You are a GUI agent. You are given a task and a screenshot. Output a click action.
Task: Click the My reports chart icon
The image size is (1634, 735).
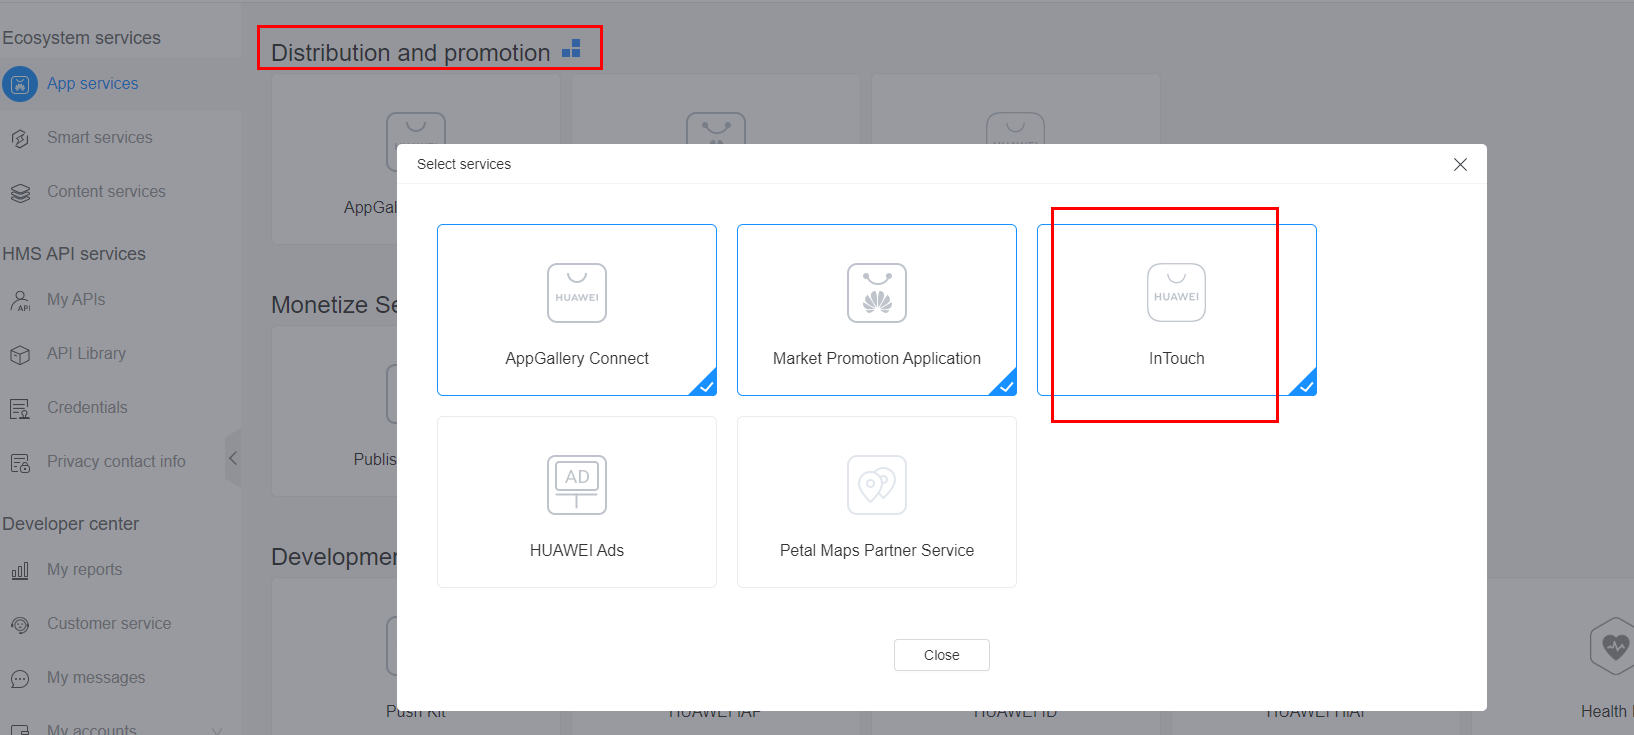[x=20, y=570]
